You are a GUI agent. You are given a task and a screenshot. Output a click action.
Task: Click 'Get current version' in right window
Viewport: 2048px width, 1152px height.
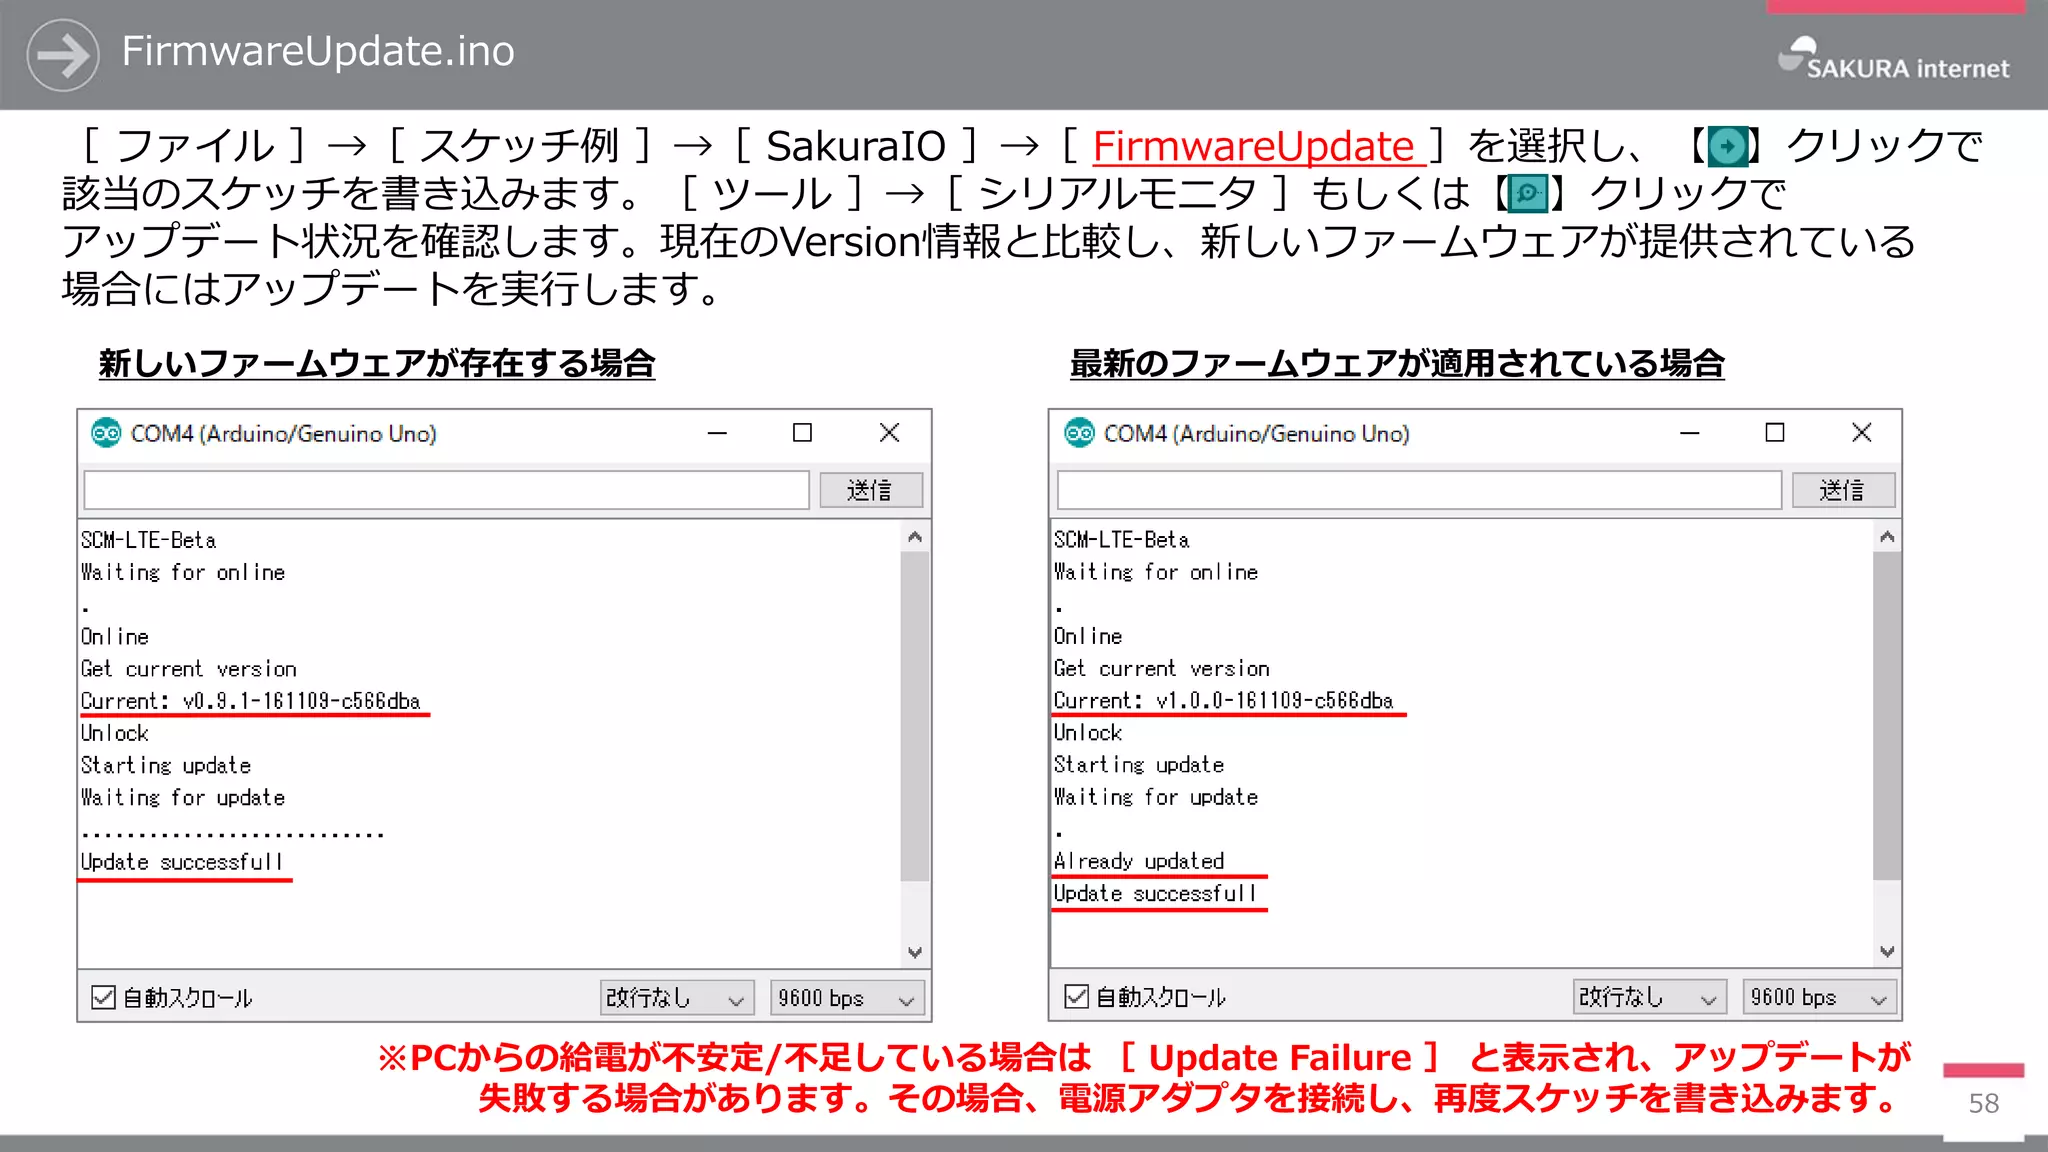(x=1162, y=668)
